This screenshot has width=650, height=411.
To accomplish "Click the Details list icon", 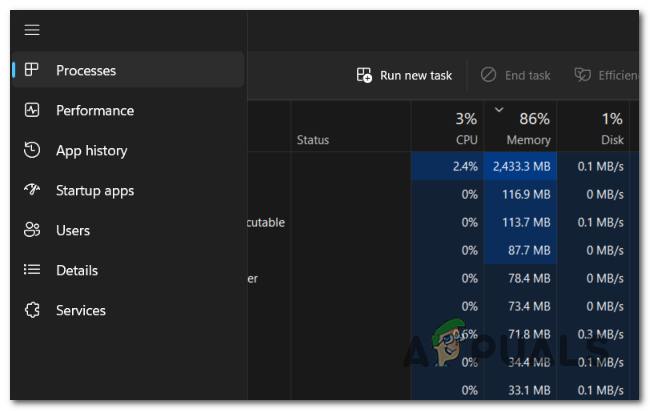I will pos(32,270).
